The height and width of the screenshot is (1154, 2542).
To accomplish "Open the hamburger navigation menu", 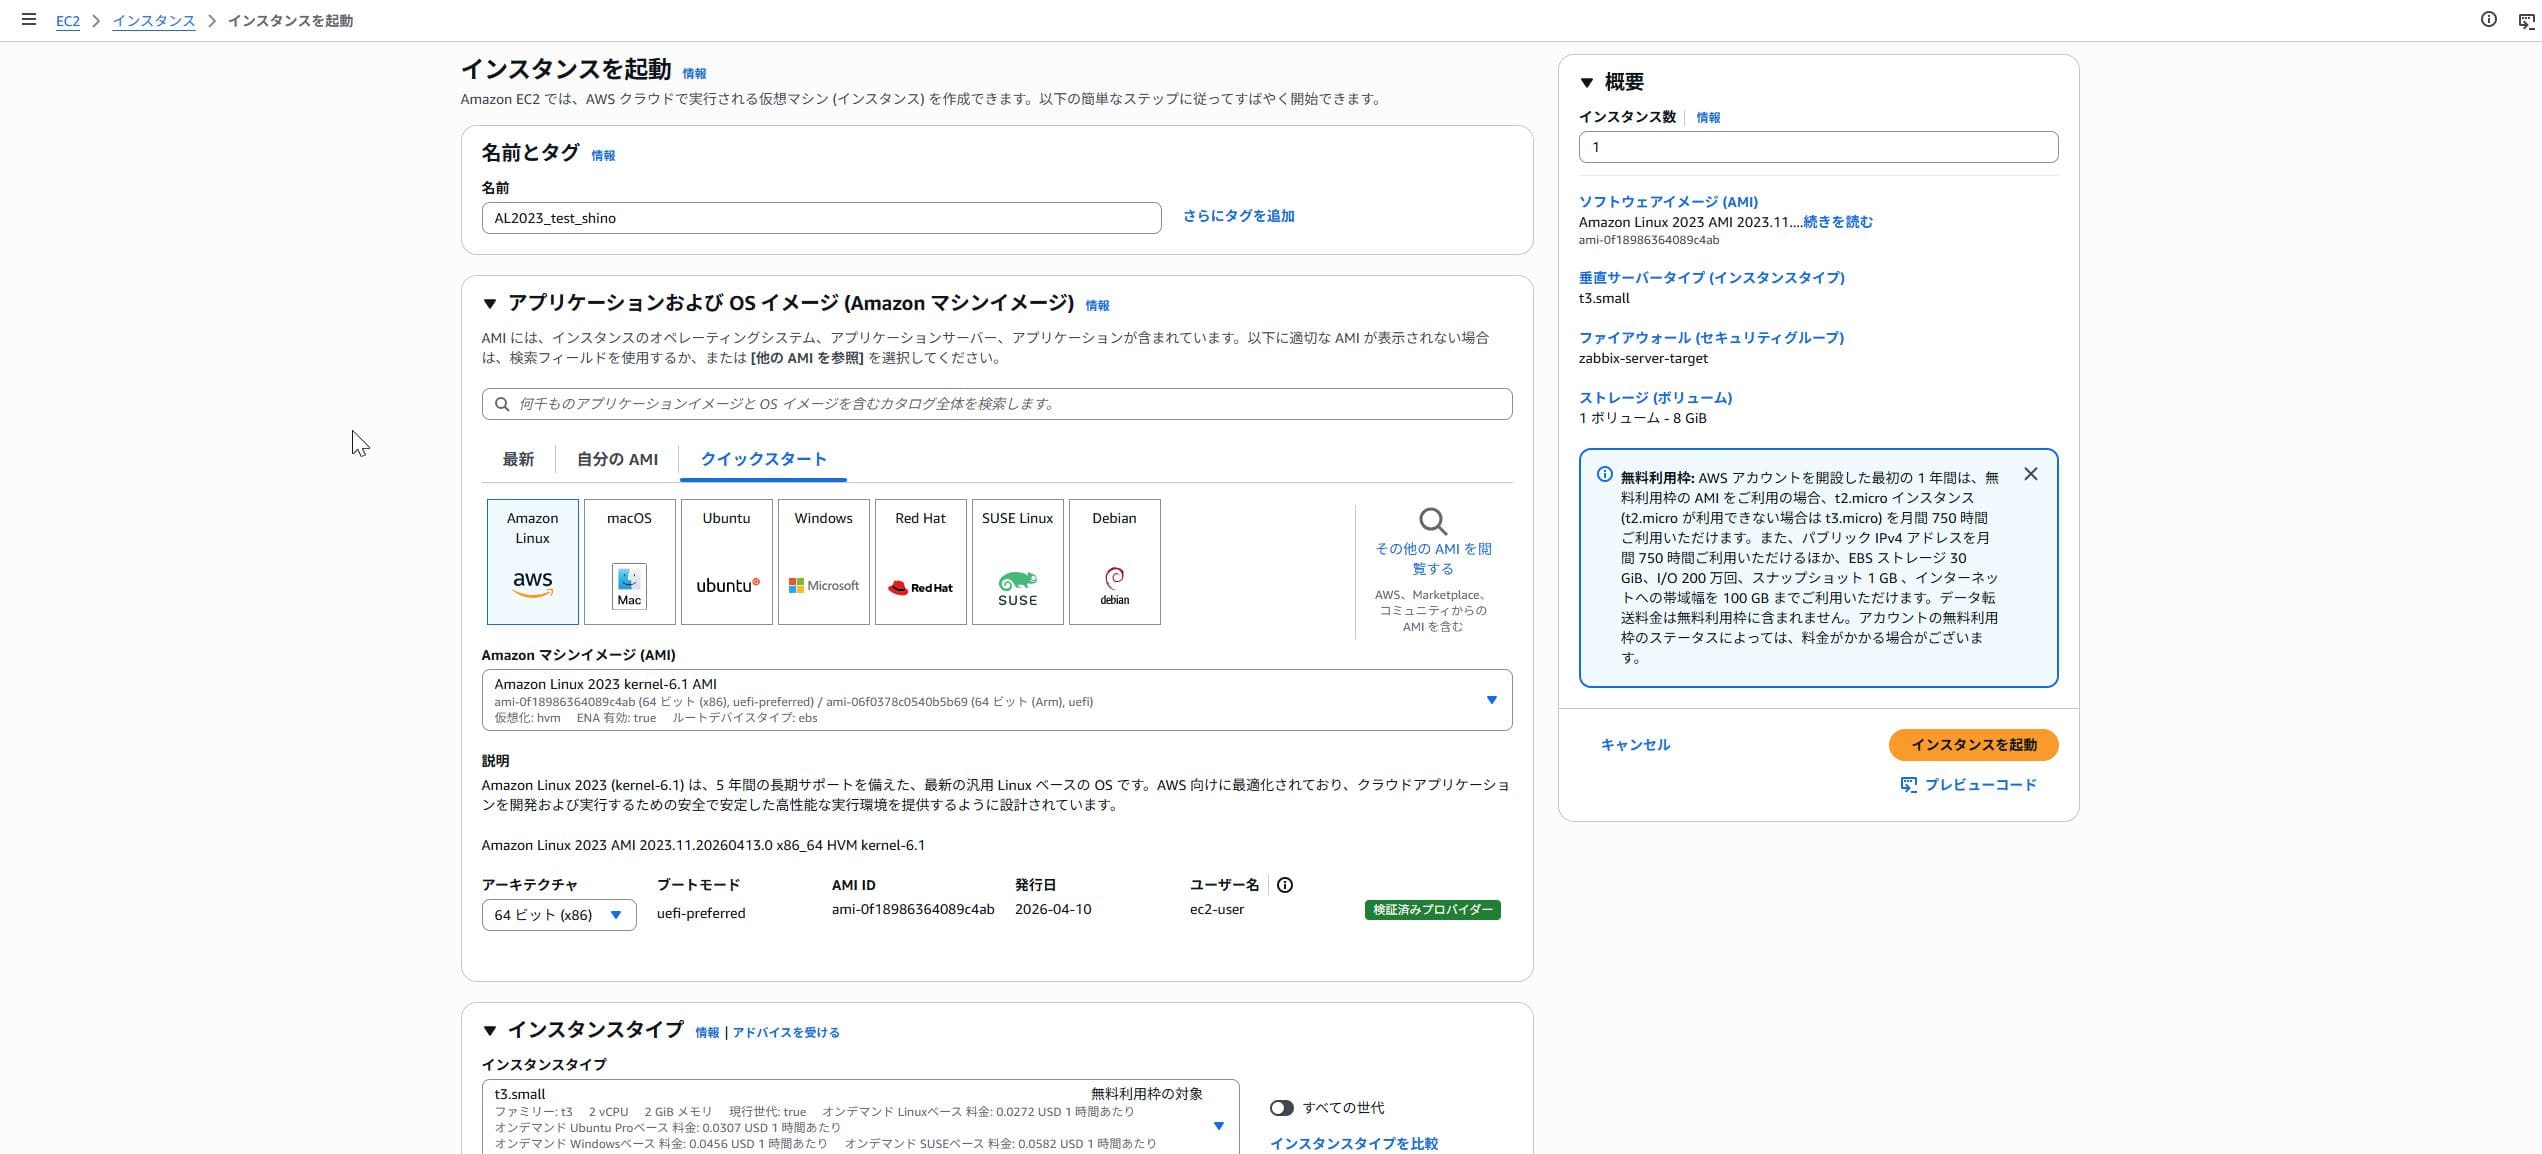I will click(28, 18).
